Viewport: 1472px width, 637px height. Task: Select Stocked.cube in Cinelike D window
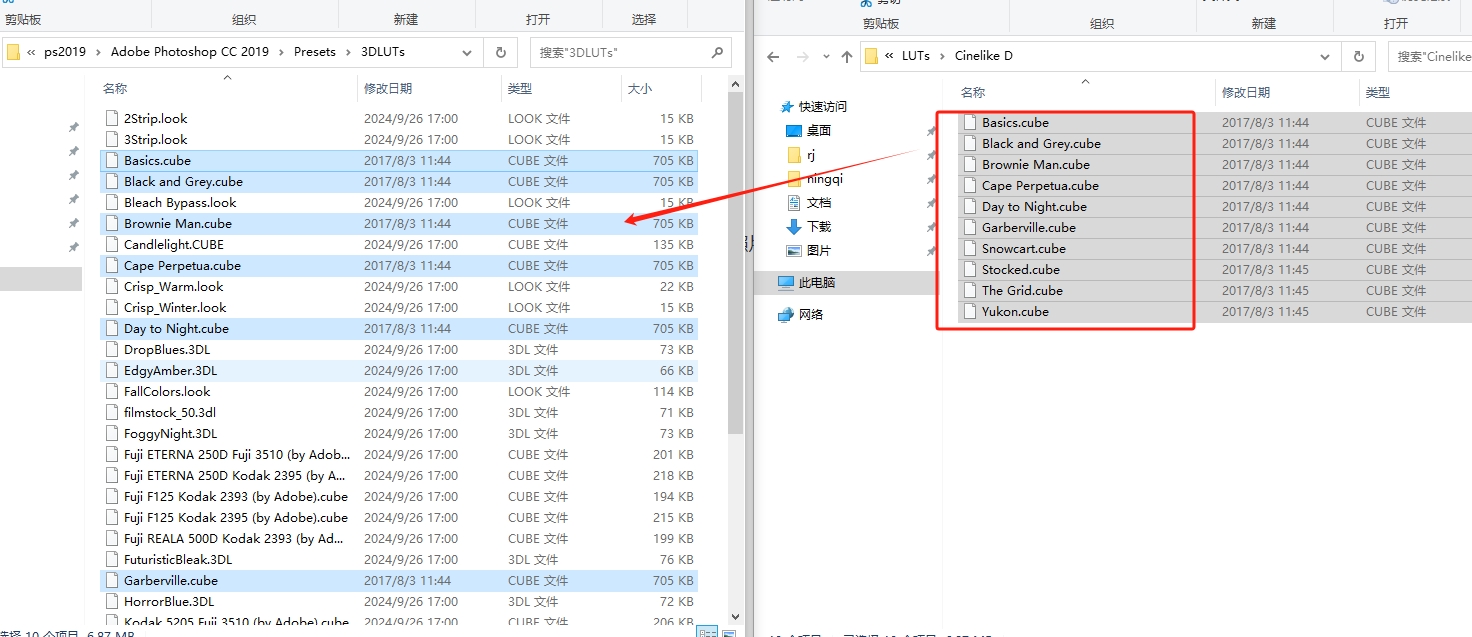tap(1214, 269)
